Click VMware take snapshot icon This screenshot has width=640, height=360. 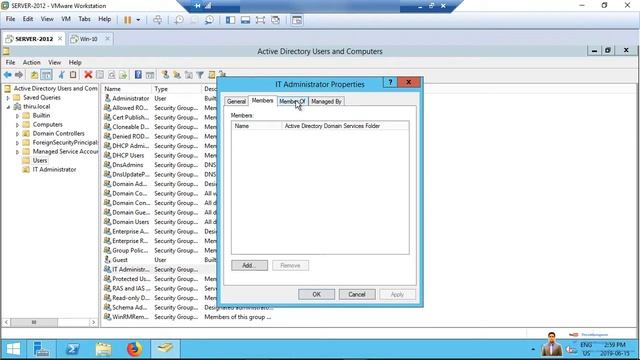point(179,20)
